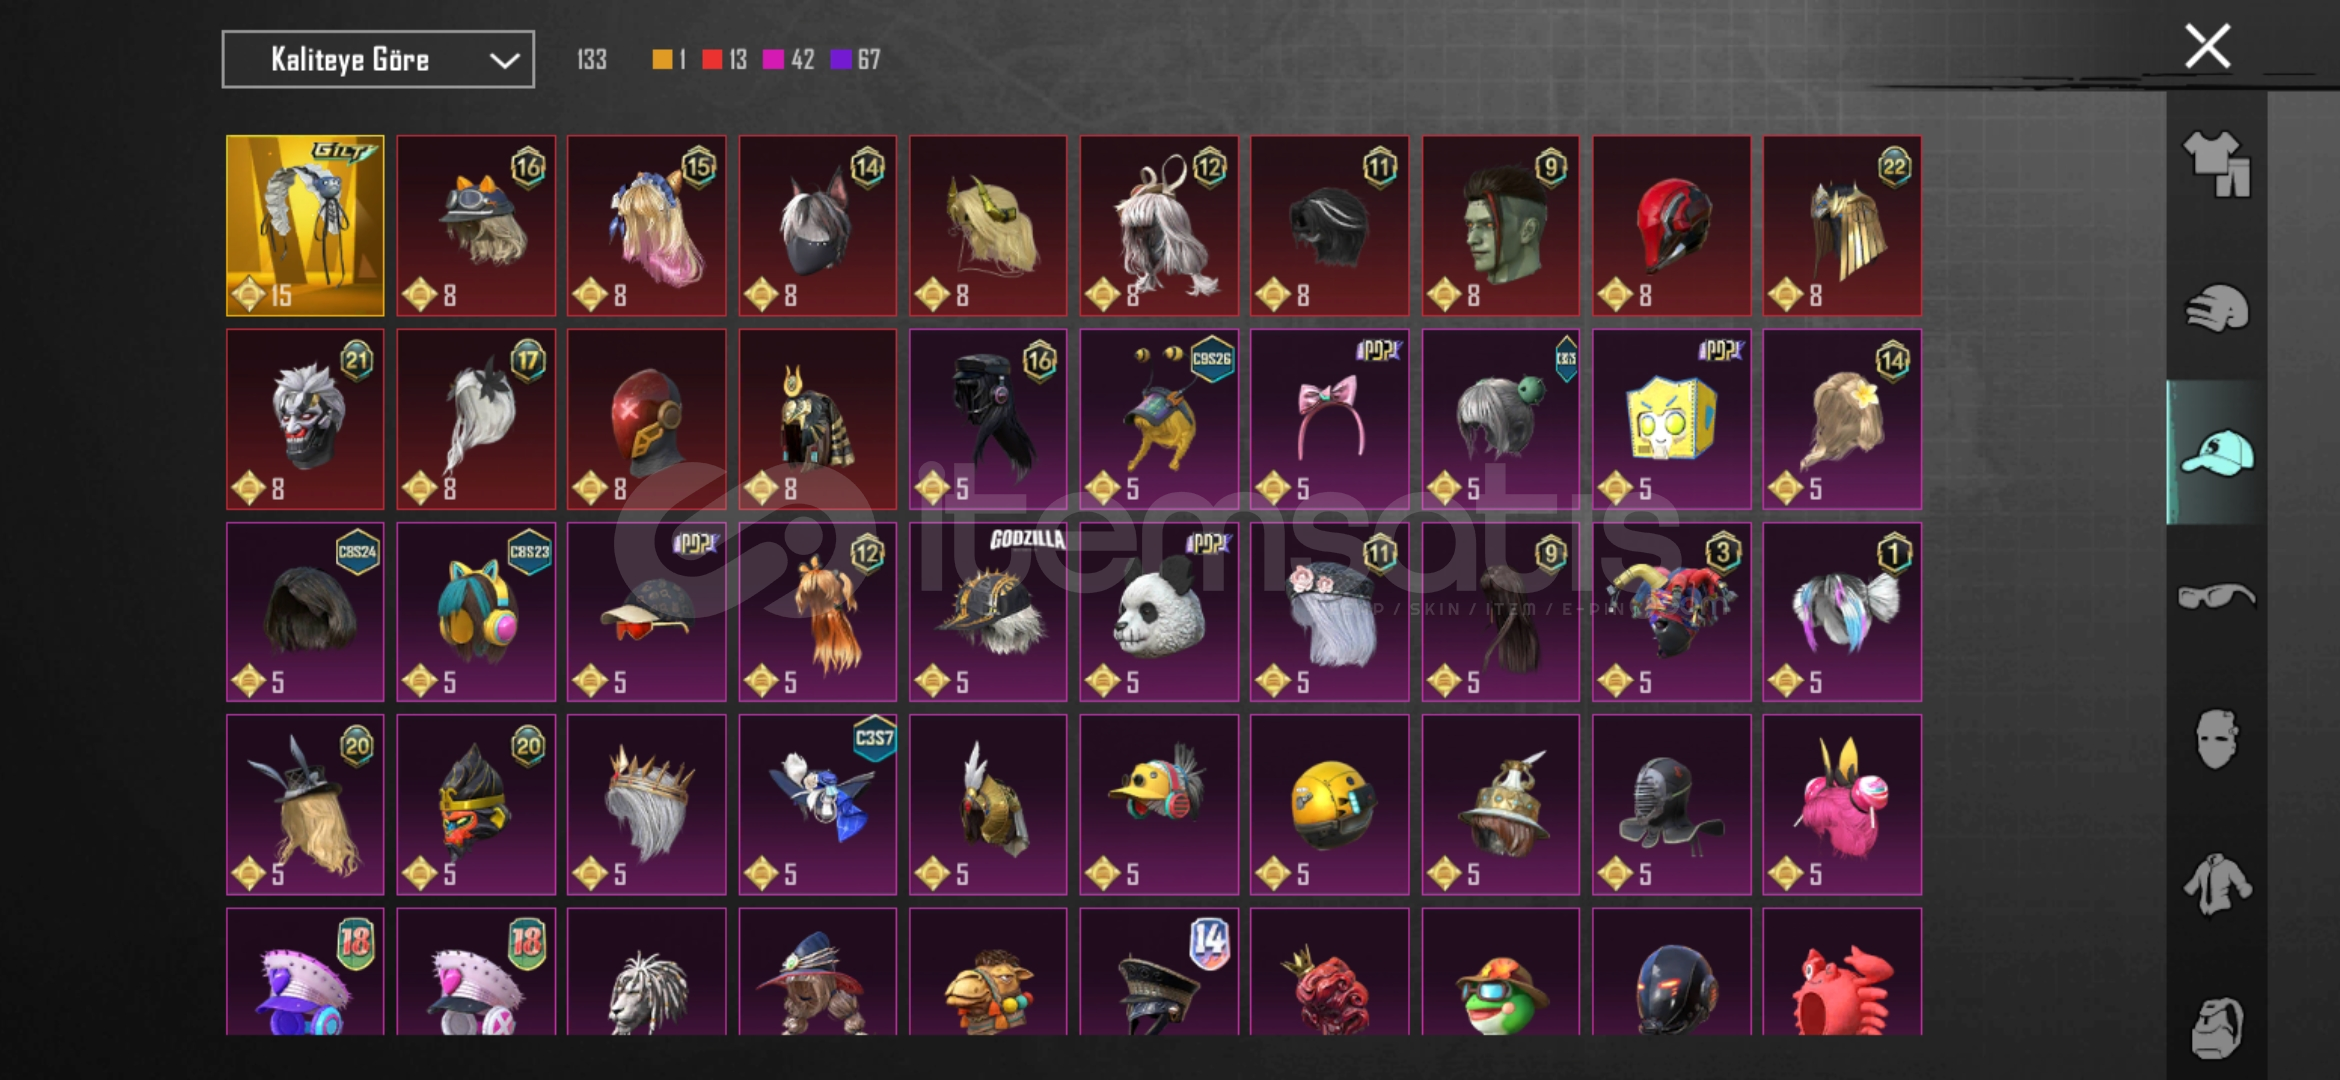The width and height of the screenshot is (2340, 1080).
Task: Open the glasses category icon
Action: click(2216, 596)
